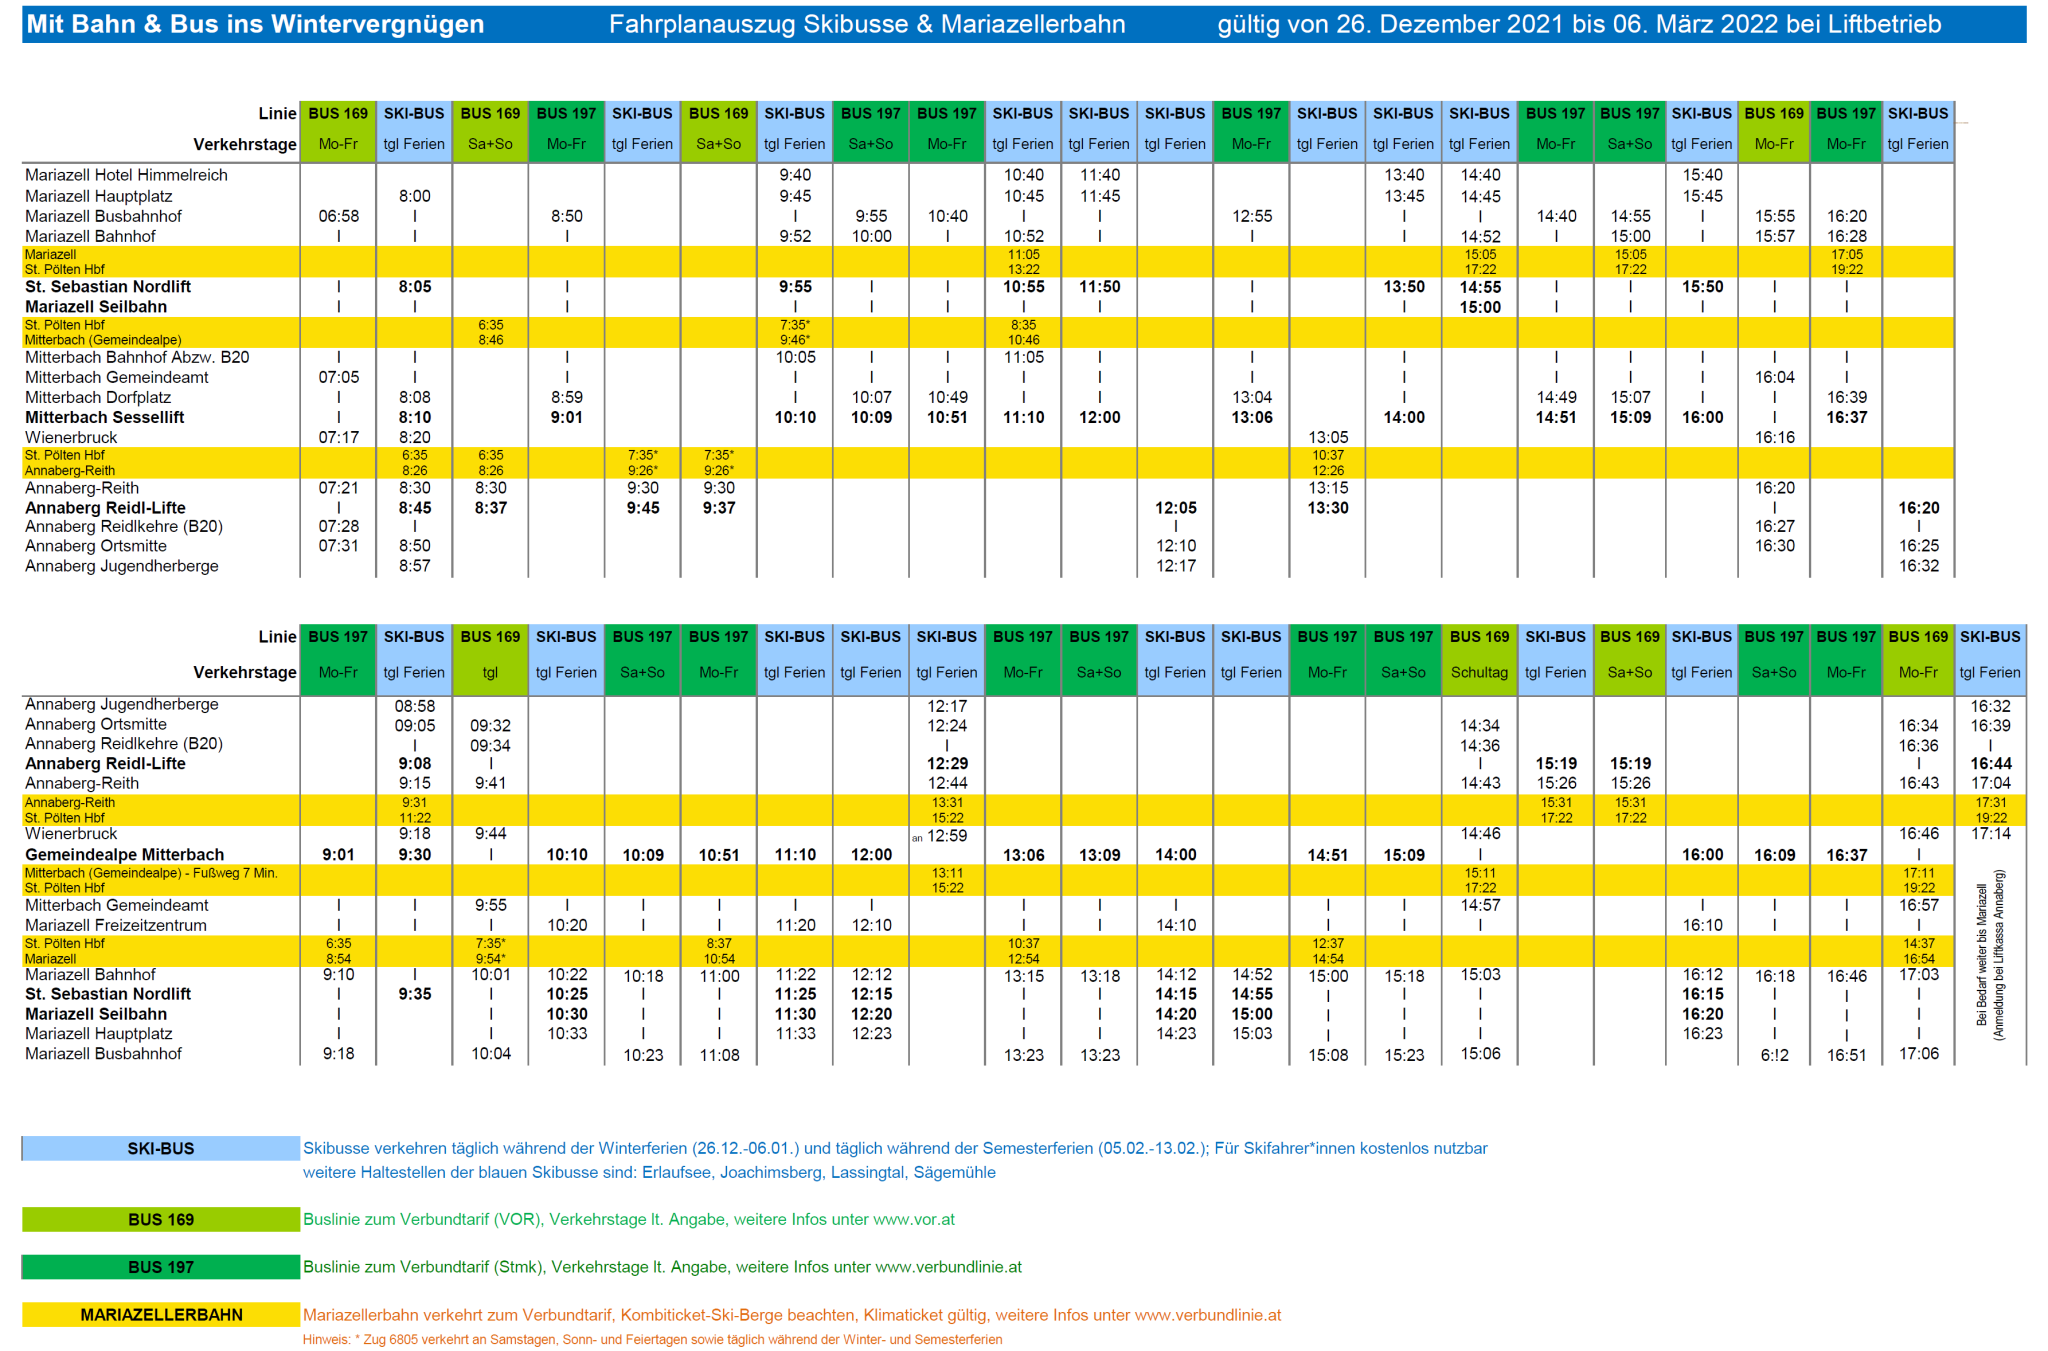
Task: Click the blue SKI-BUS legend box
Action: coord(161,1148)
